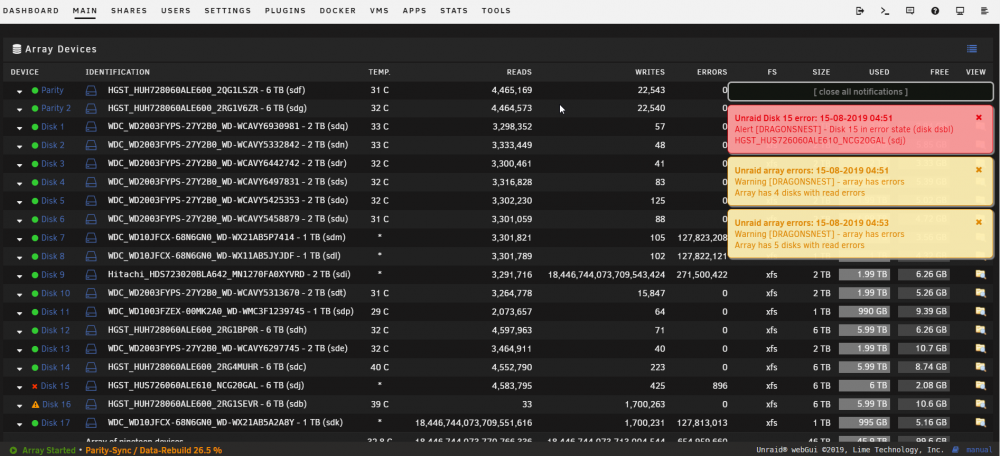The width and height of the screenshot is (1000, 456).
Task: Open the dropdown arrow beside Disk 9
Action: click(19, 276)
